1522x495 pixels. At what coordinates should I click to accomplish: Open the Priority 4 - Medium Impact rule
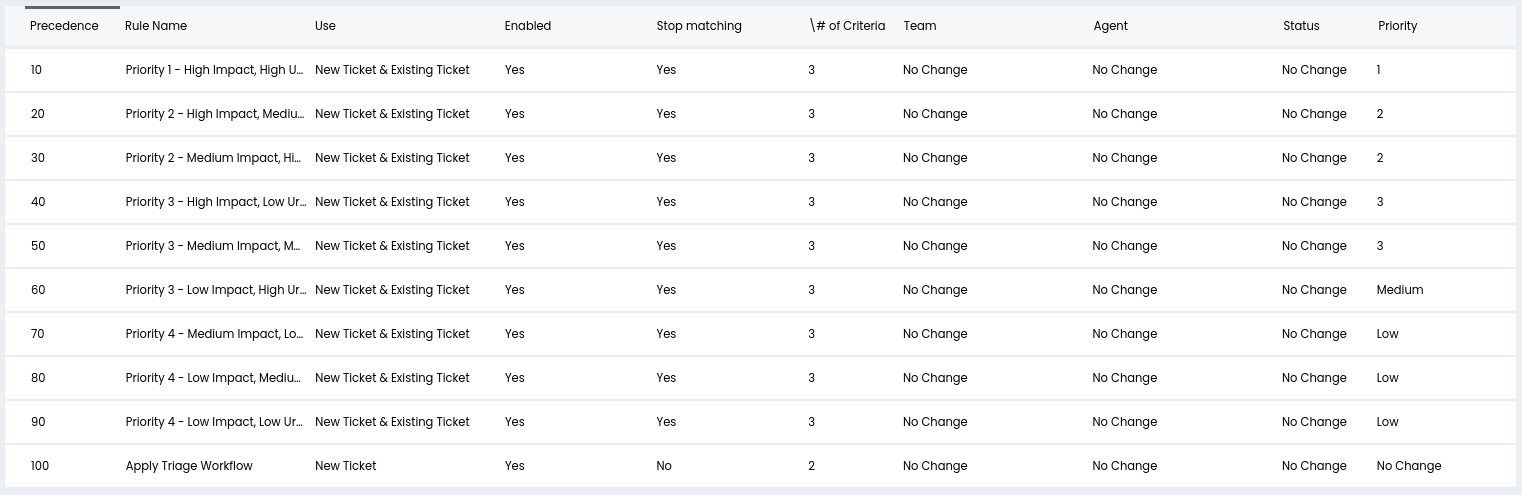214,334
